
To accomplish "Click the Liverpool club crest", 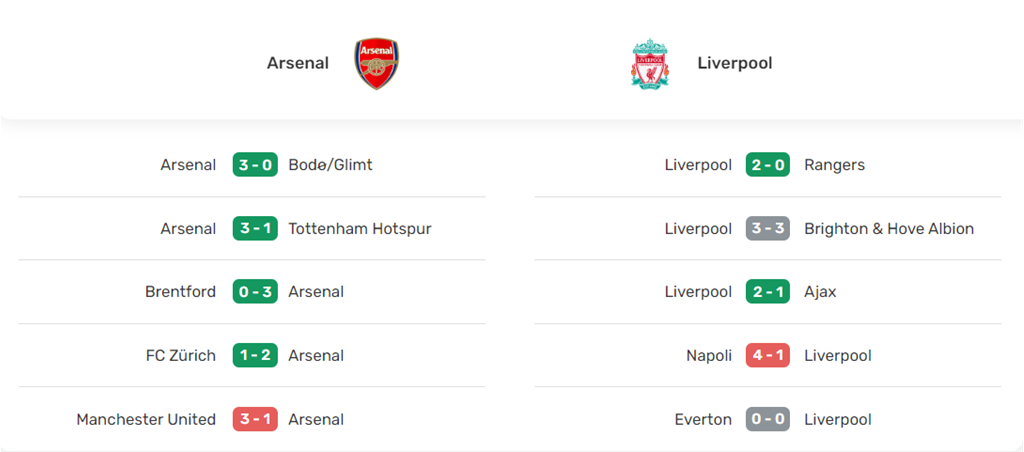I will coord(650,64).
